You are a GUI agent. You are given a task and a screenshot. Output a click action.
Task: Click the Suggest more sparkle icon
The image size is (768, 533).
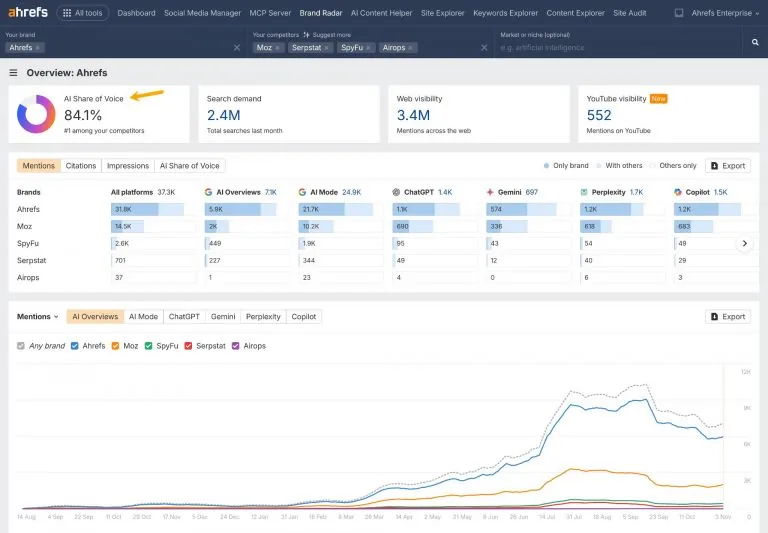[307, 35]
